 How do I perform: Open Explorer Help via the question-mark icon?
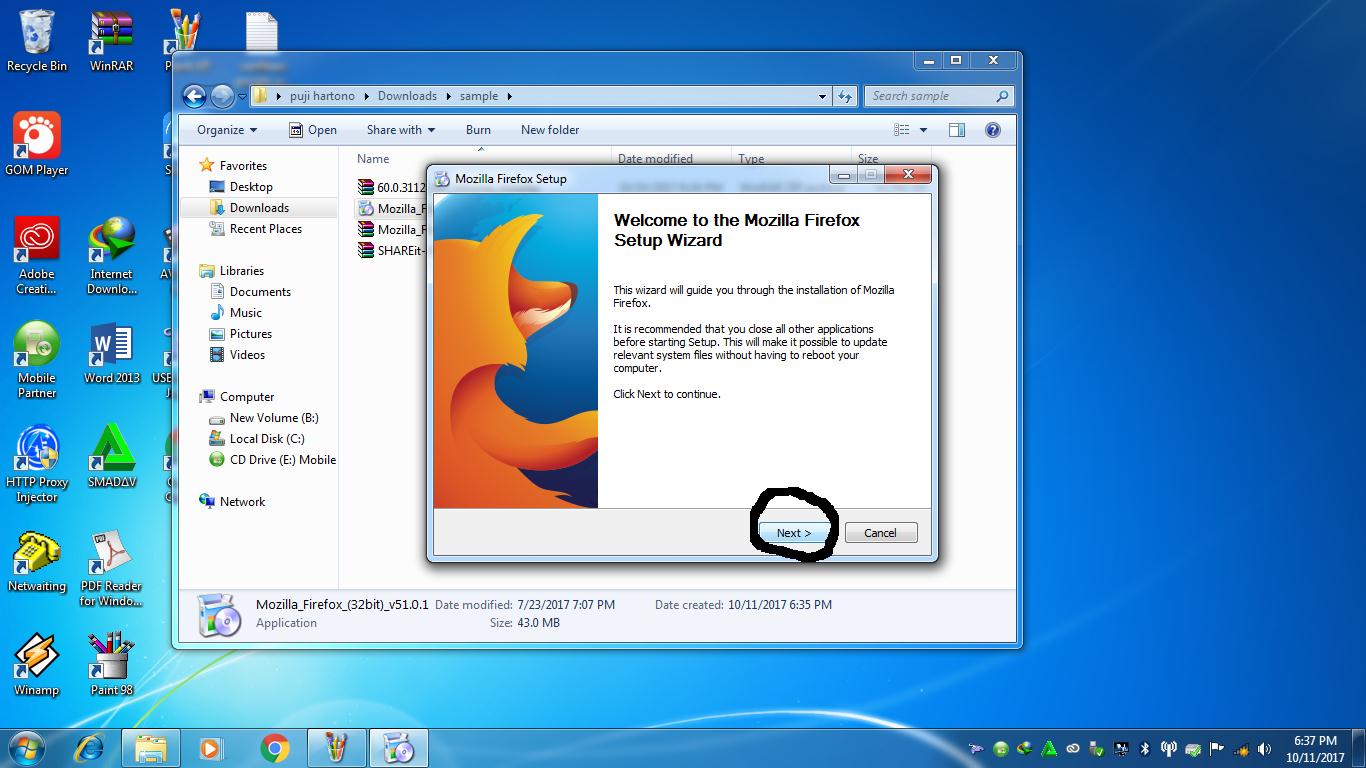tap(993, 130)
